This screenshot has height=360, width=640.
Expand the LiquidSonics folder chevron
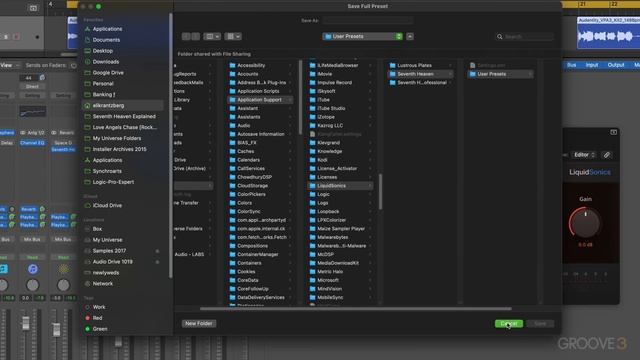coord(370,186)
